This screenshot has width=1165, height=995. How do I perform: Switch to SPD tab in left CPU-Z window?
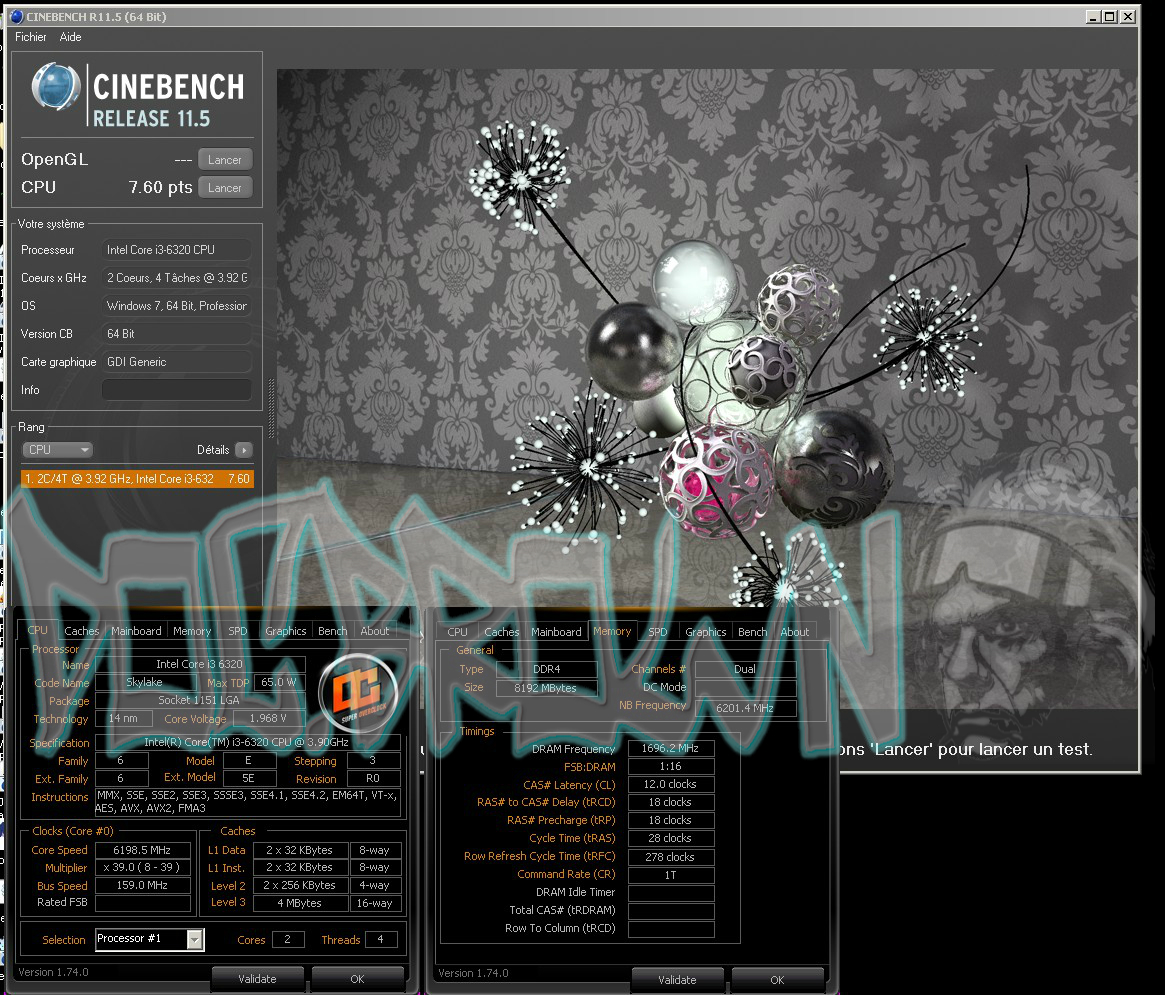[238, 631]
